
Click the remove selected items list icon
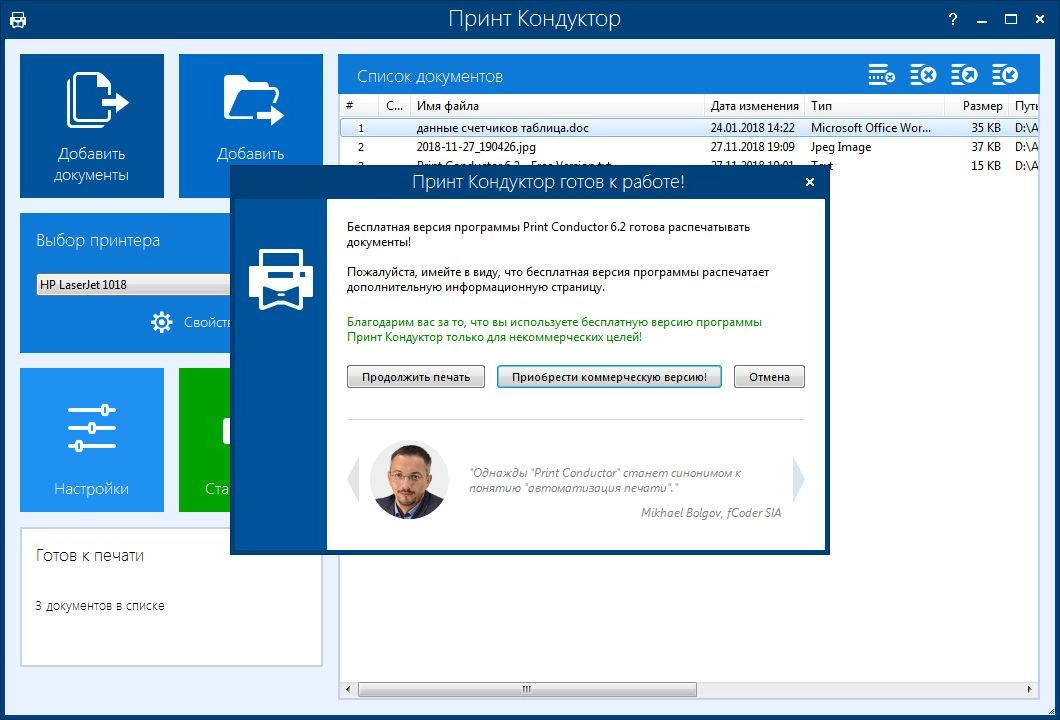pos(882,75)
